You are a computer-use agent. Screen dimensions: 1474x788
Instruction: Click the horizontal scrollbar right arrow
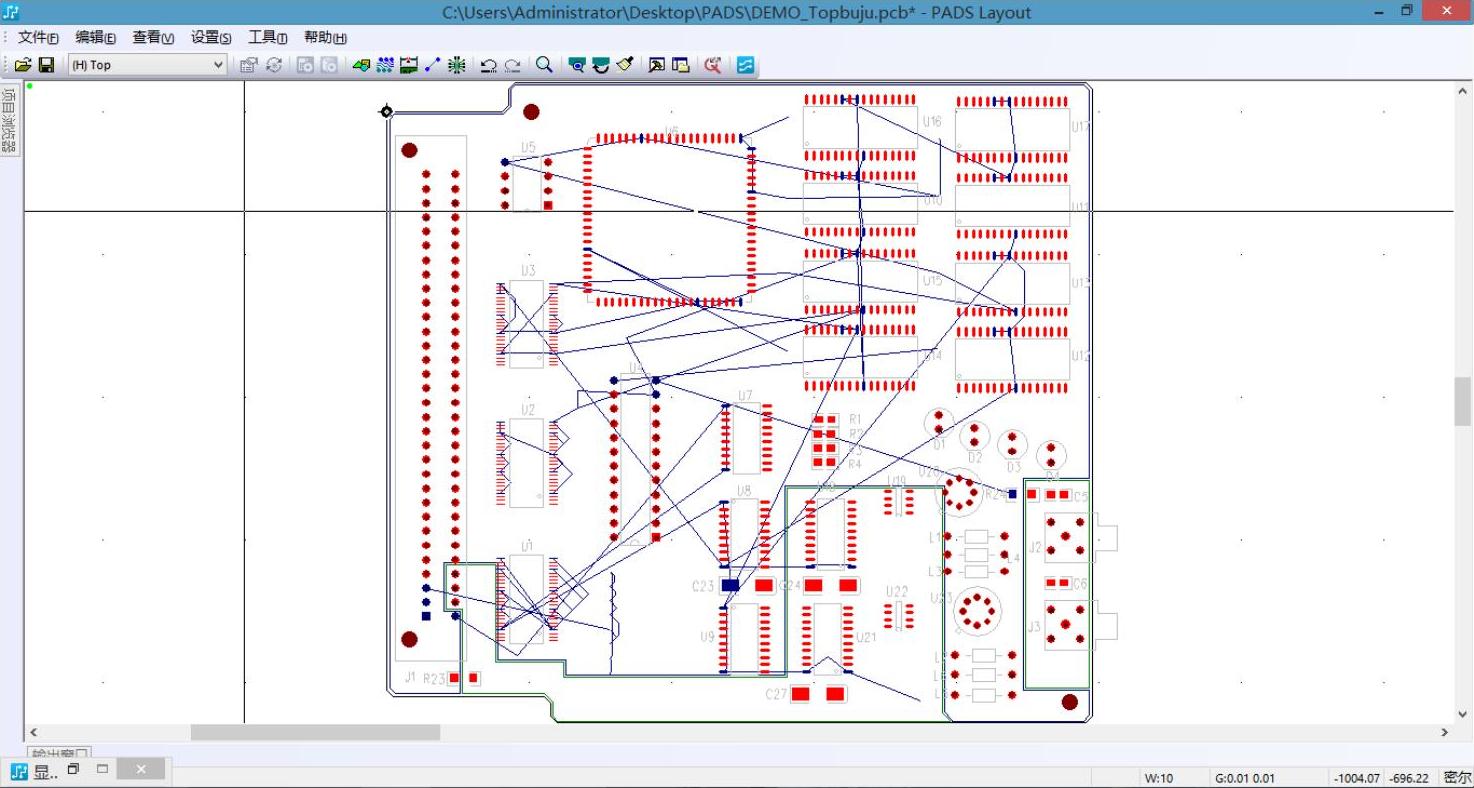(1444, 733)
